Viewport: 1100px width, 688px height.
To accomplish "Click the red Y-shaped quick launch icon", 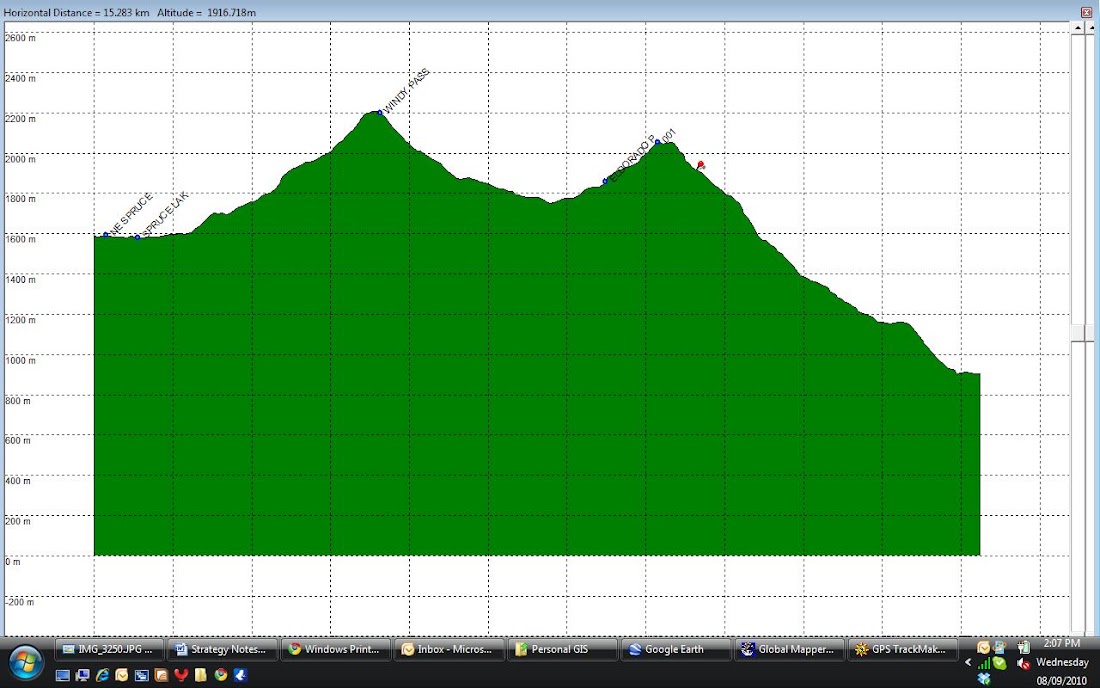I will [x=181, y=675].
